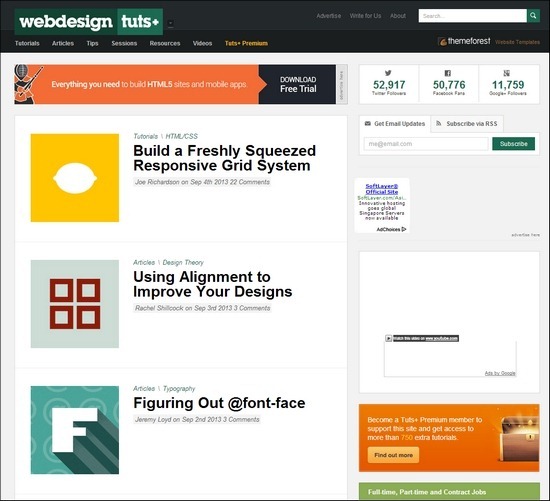Image resolution: width=550 pixels, height=501 pixels.
Task: Click the 50,776 Facebook Fans count
Action: [449, 84]
